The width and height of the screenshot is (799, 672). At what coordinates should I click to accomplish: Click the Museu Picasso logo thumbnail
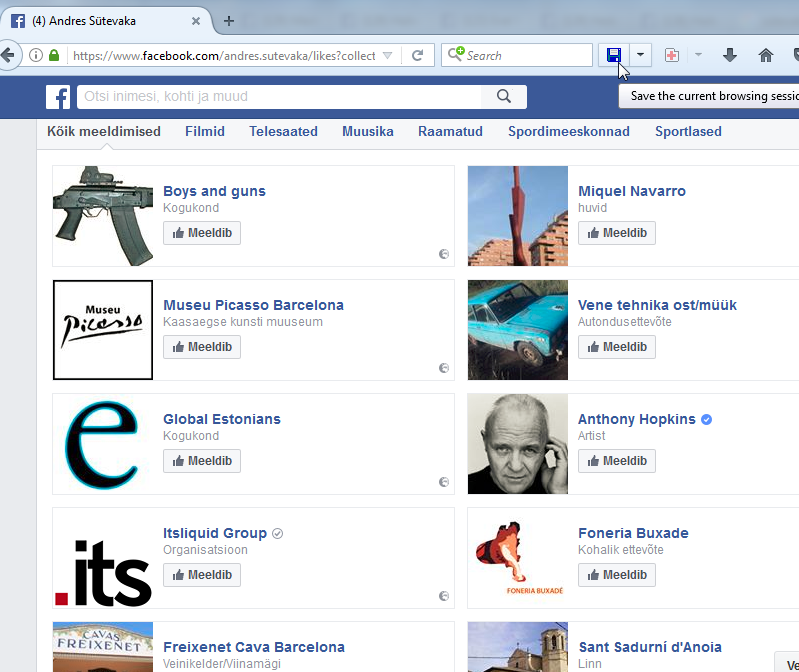point(103,330)
